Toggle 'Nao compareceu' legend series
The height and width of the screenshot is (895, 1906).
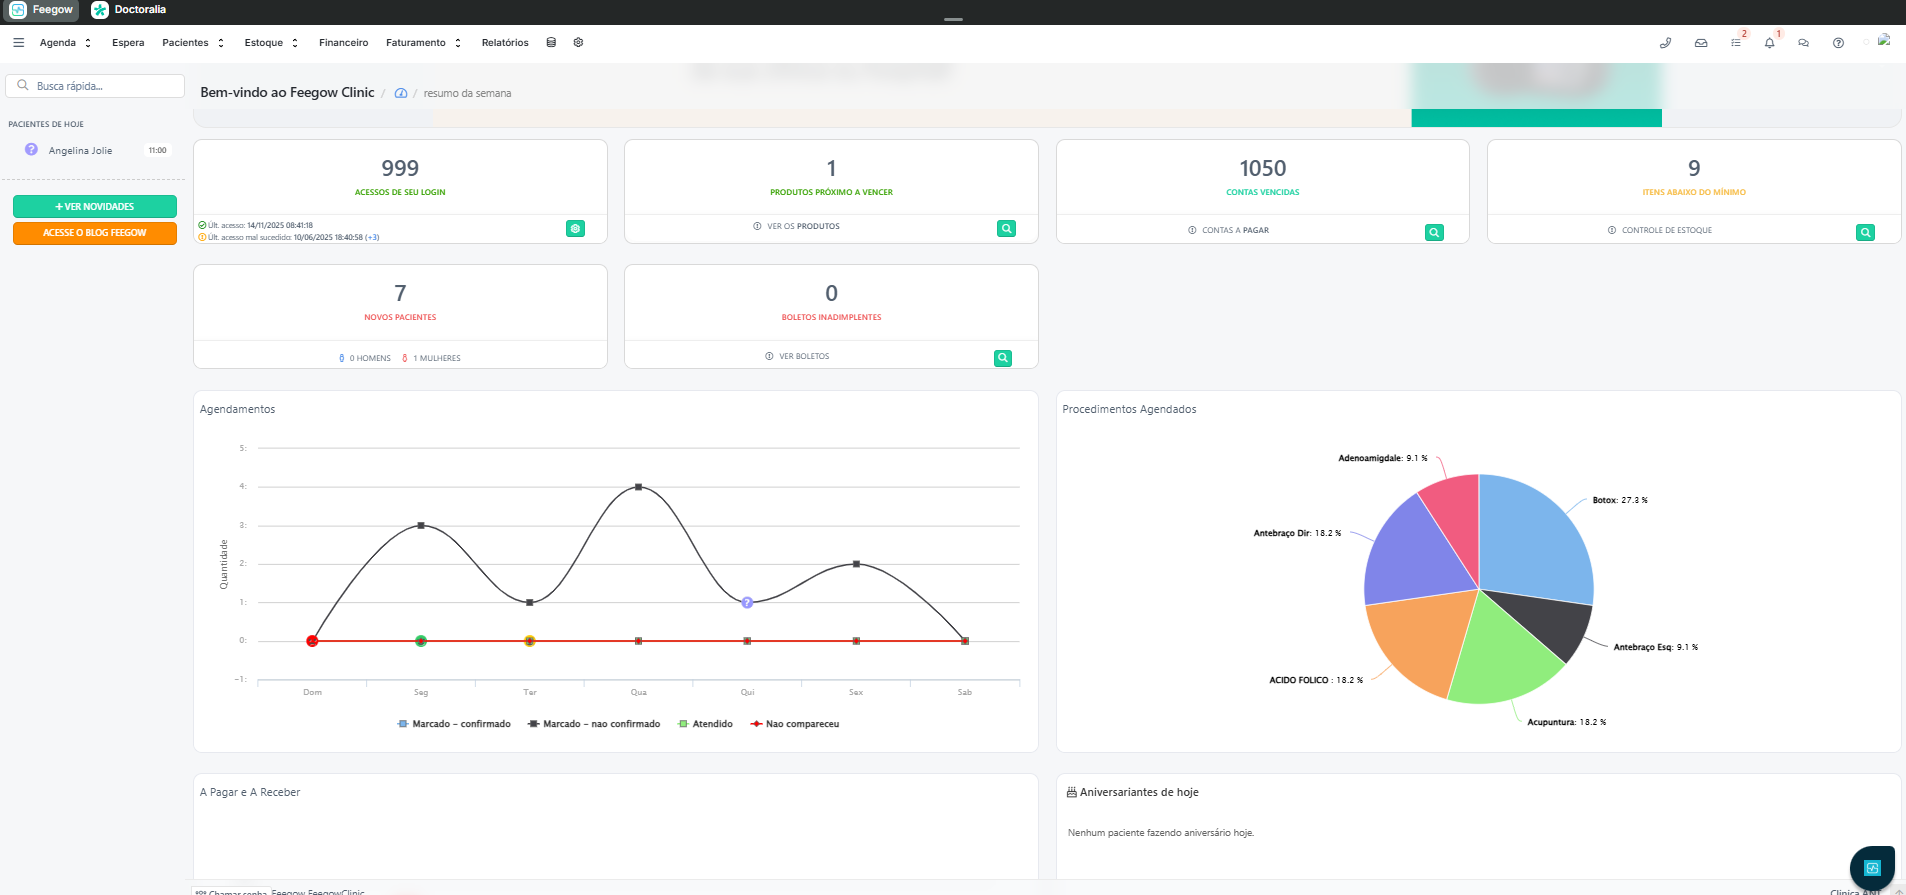click(795, 724)
